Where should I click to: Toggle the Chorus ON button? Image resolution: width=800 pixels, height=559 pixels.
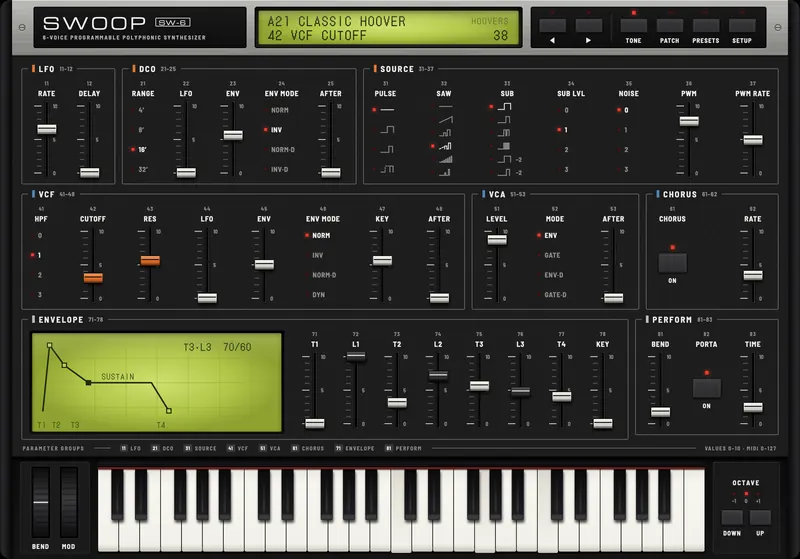click(x=672, y=263)
